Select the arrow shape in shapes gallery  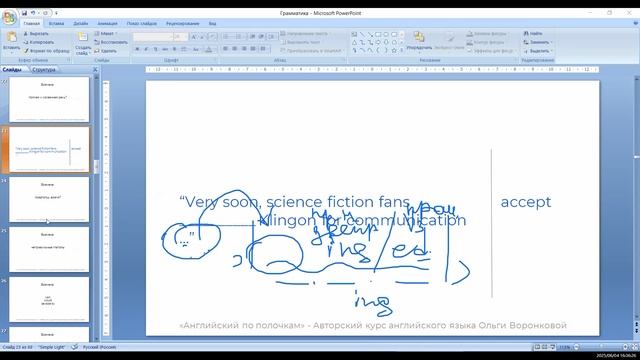370,34
